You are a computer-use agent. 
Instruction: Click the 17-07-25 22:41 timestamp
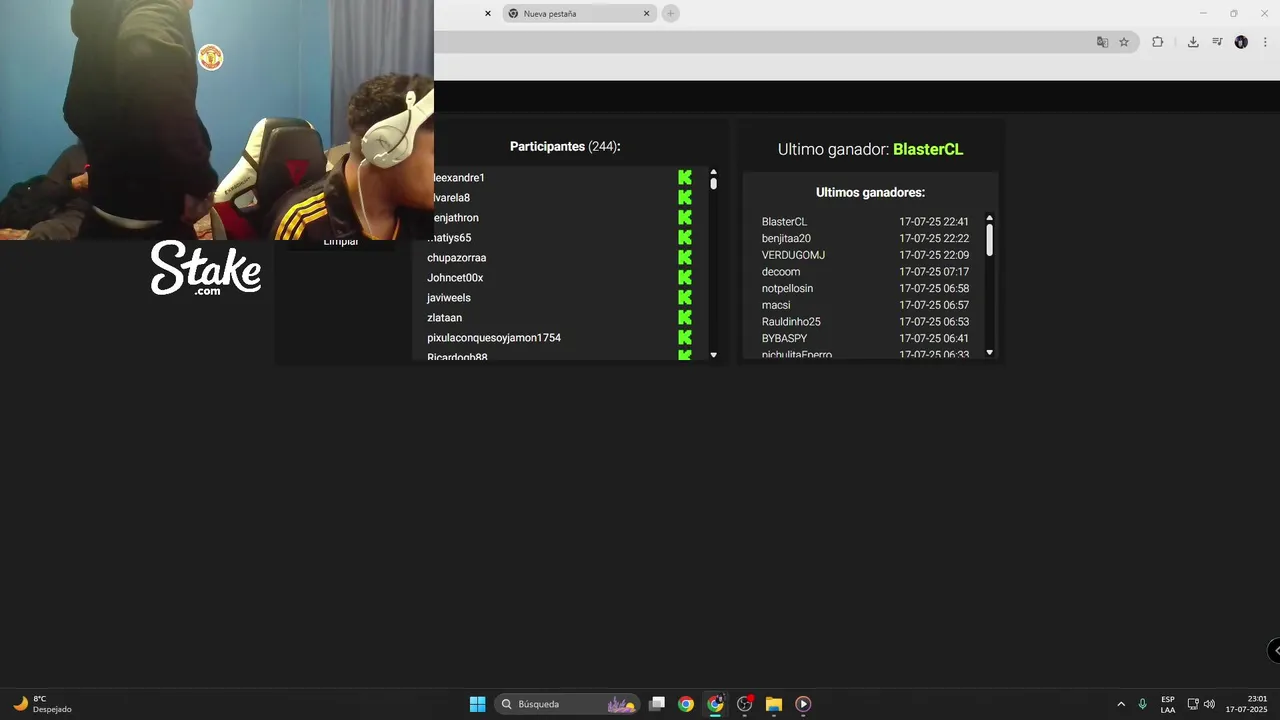pyautogui.click(x=934, y=222)
